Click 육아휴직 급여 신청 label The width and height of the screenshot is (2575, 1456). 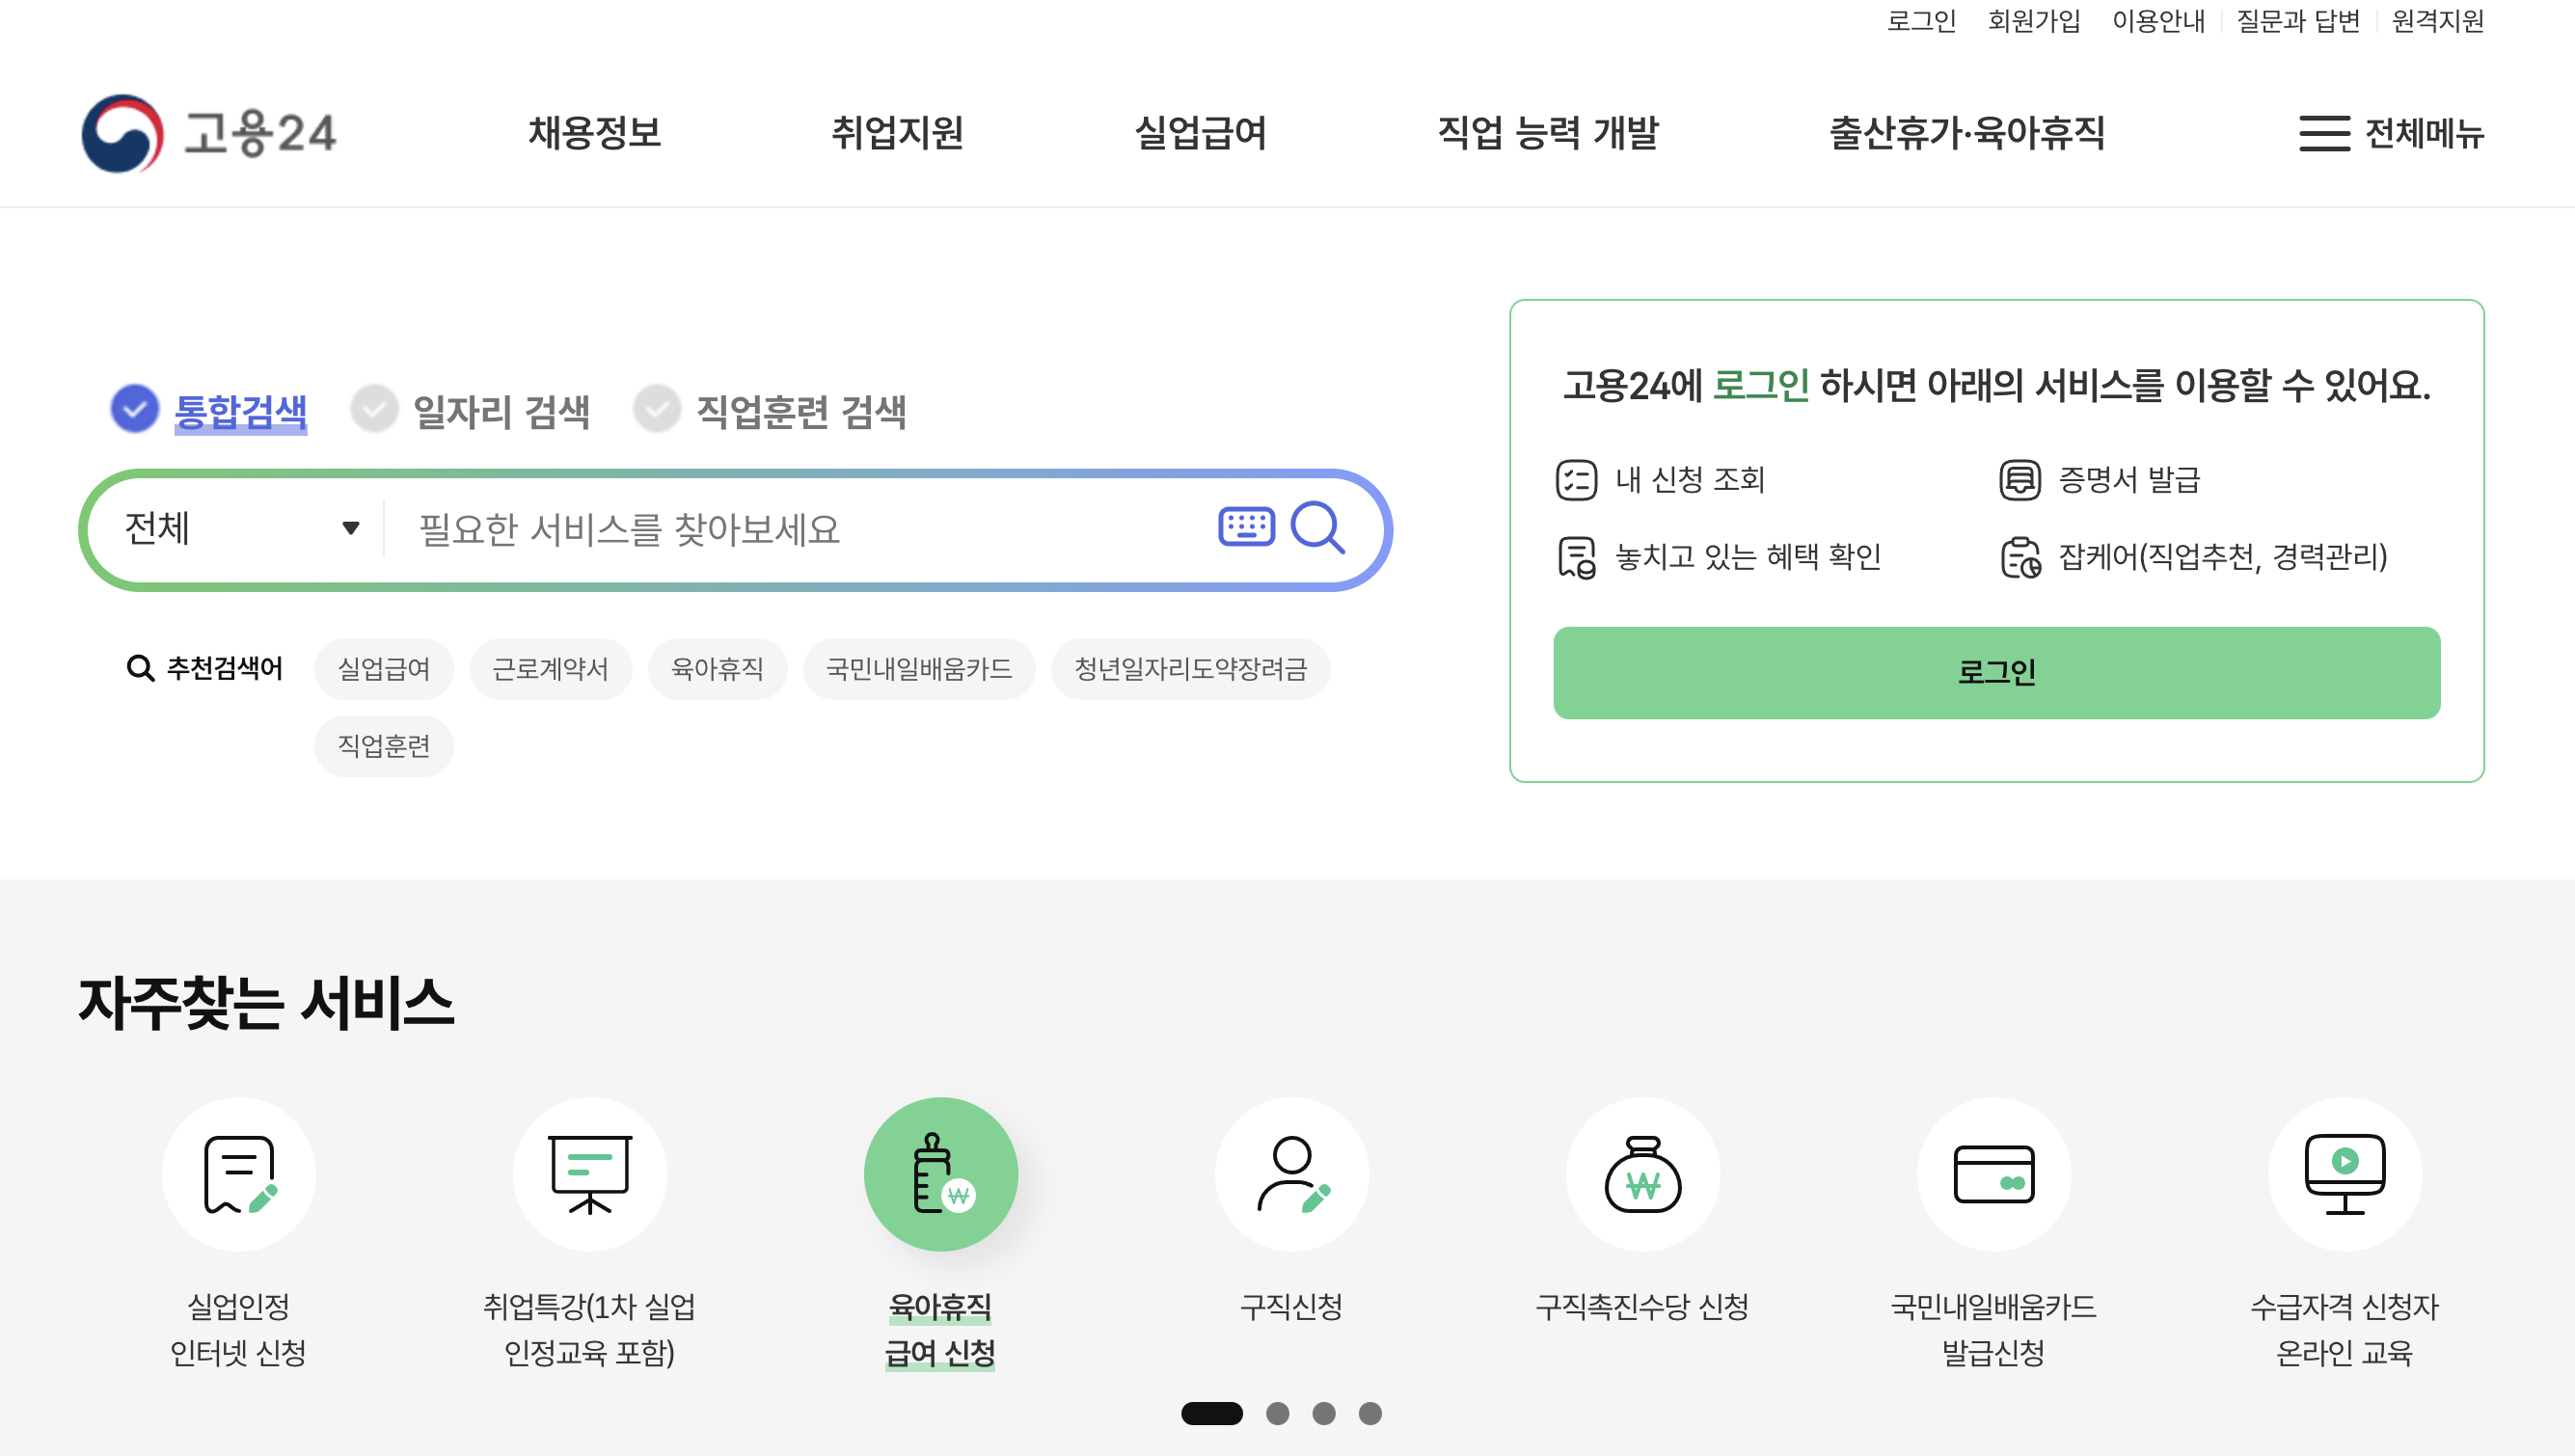point(940,1329)
